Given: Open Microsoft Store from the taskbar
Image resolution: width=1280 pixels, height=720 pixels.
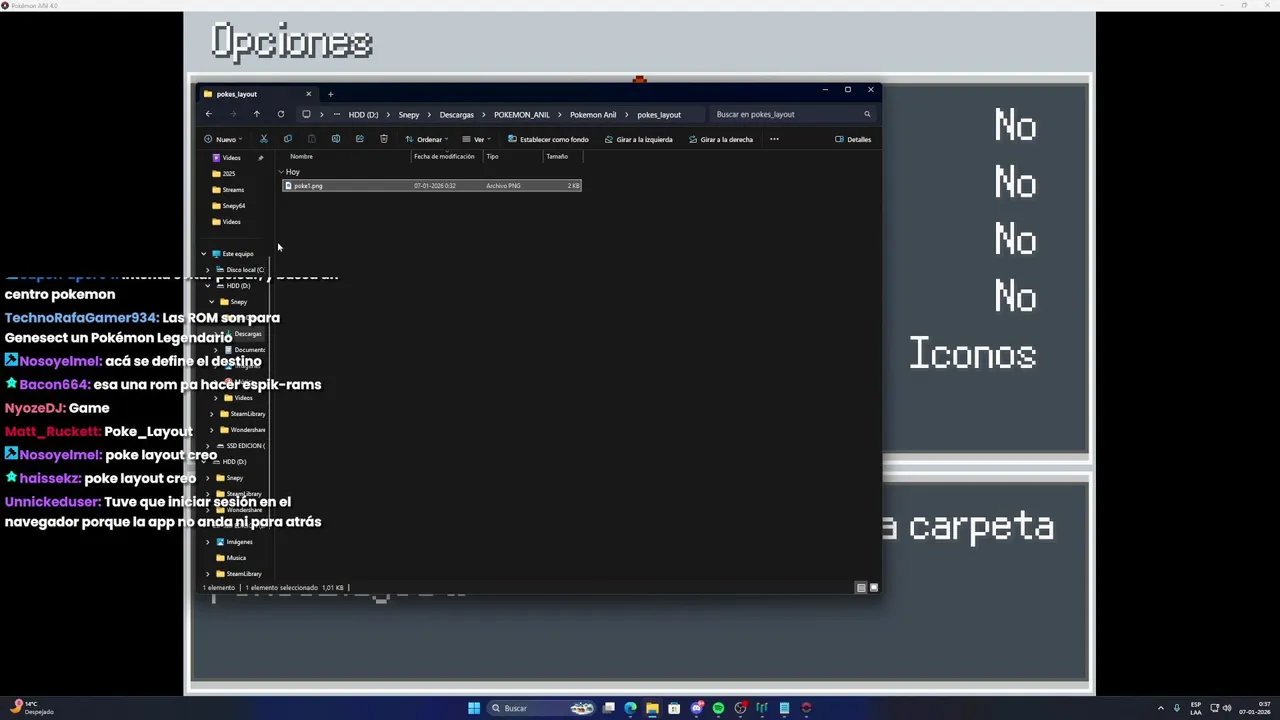Looking at the screenshot, I should (674, 708).
